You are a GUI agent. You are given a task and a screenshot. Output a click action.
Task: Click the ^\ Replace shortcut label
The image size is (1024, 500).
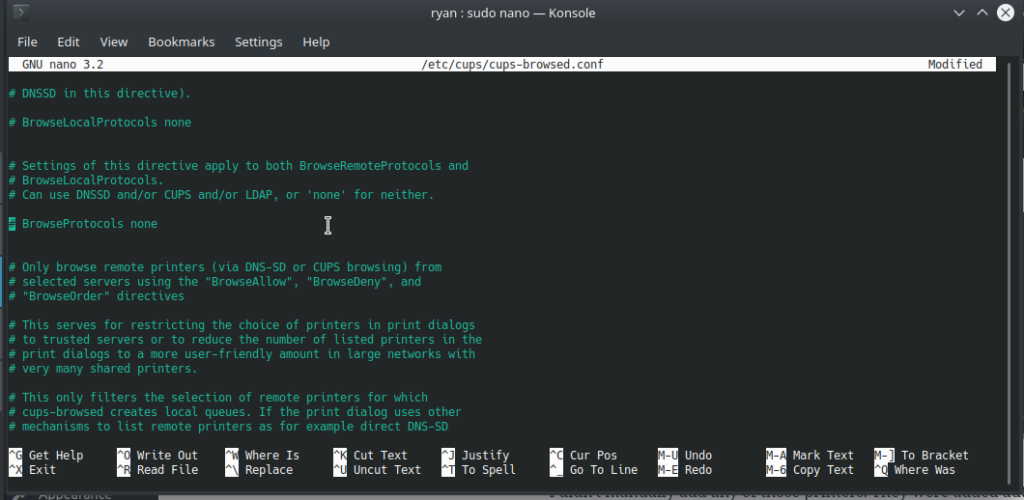259,470
